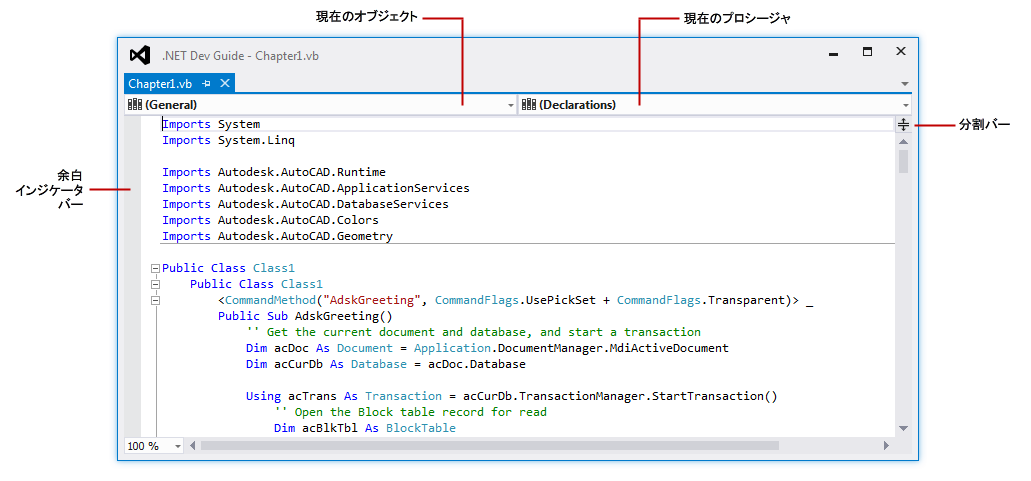
Task: Pin the Chapter1.vb tab
Action: tap(206, 83)
